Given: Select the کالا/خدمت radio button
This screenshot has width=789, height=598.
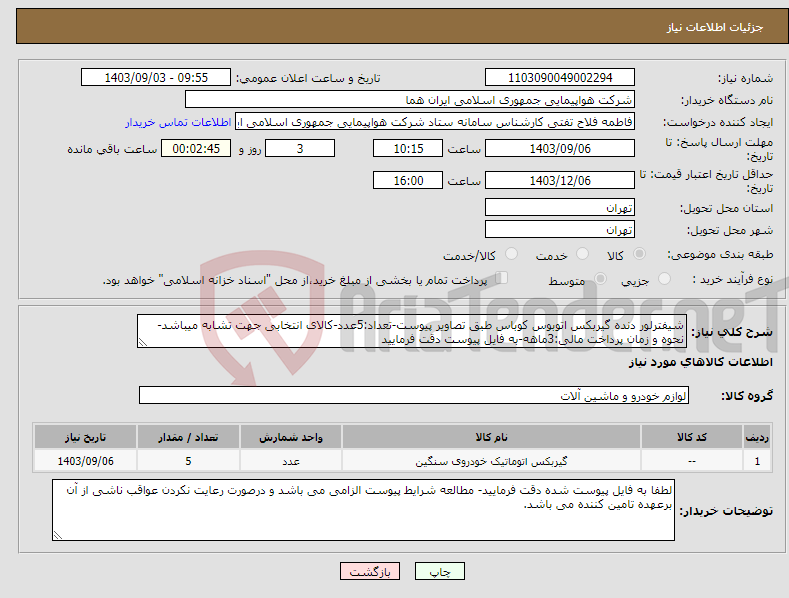Looking at the screenshot, I should coord(511,254).
